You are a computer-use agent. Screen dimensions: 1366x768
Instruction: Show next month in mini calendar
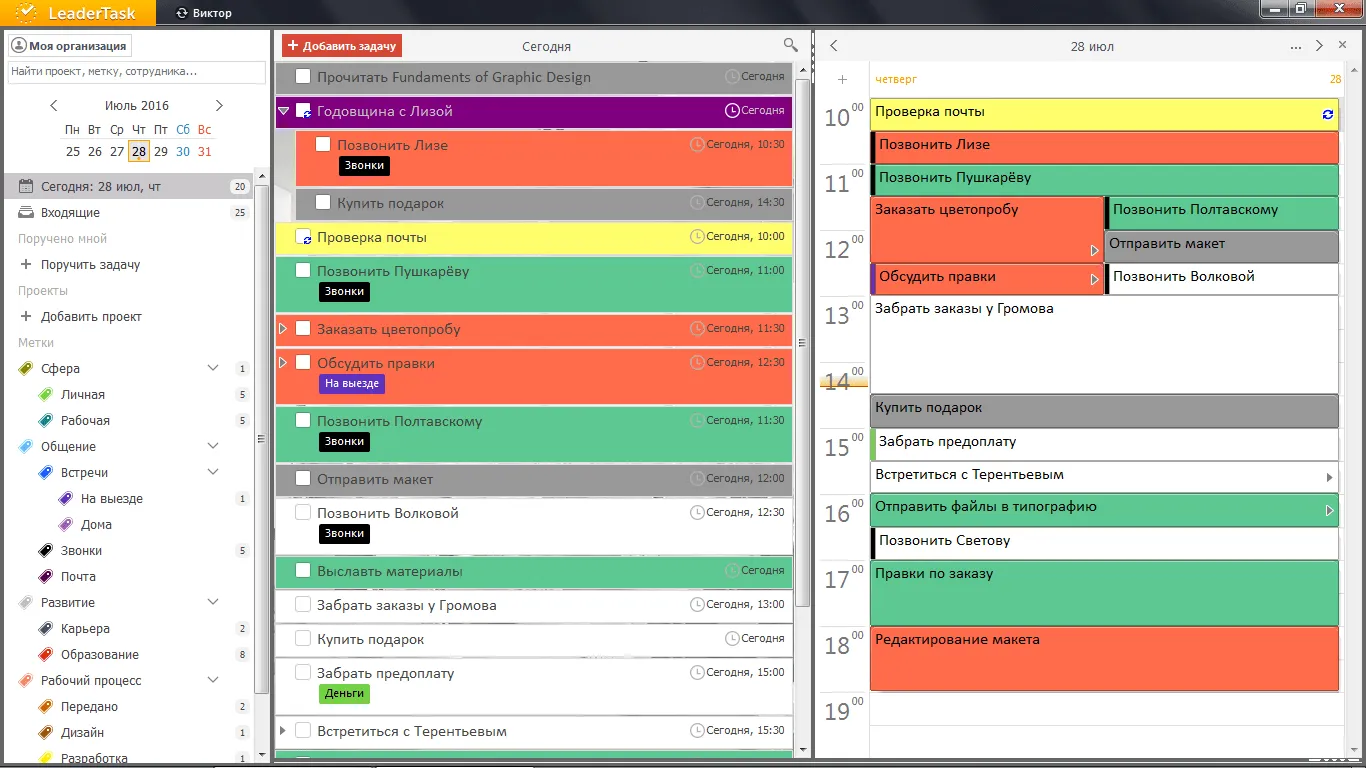click(219, 105)
